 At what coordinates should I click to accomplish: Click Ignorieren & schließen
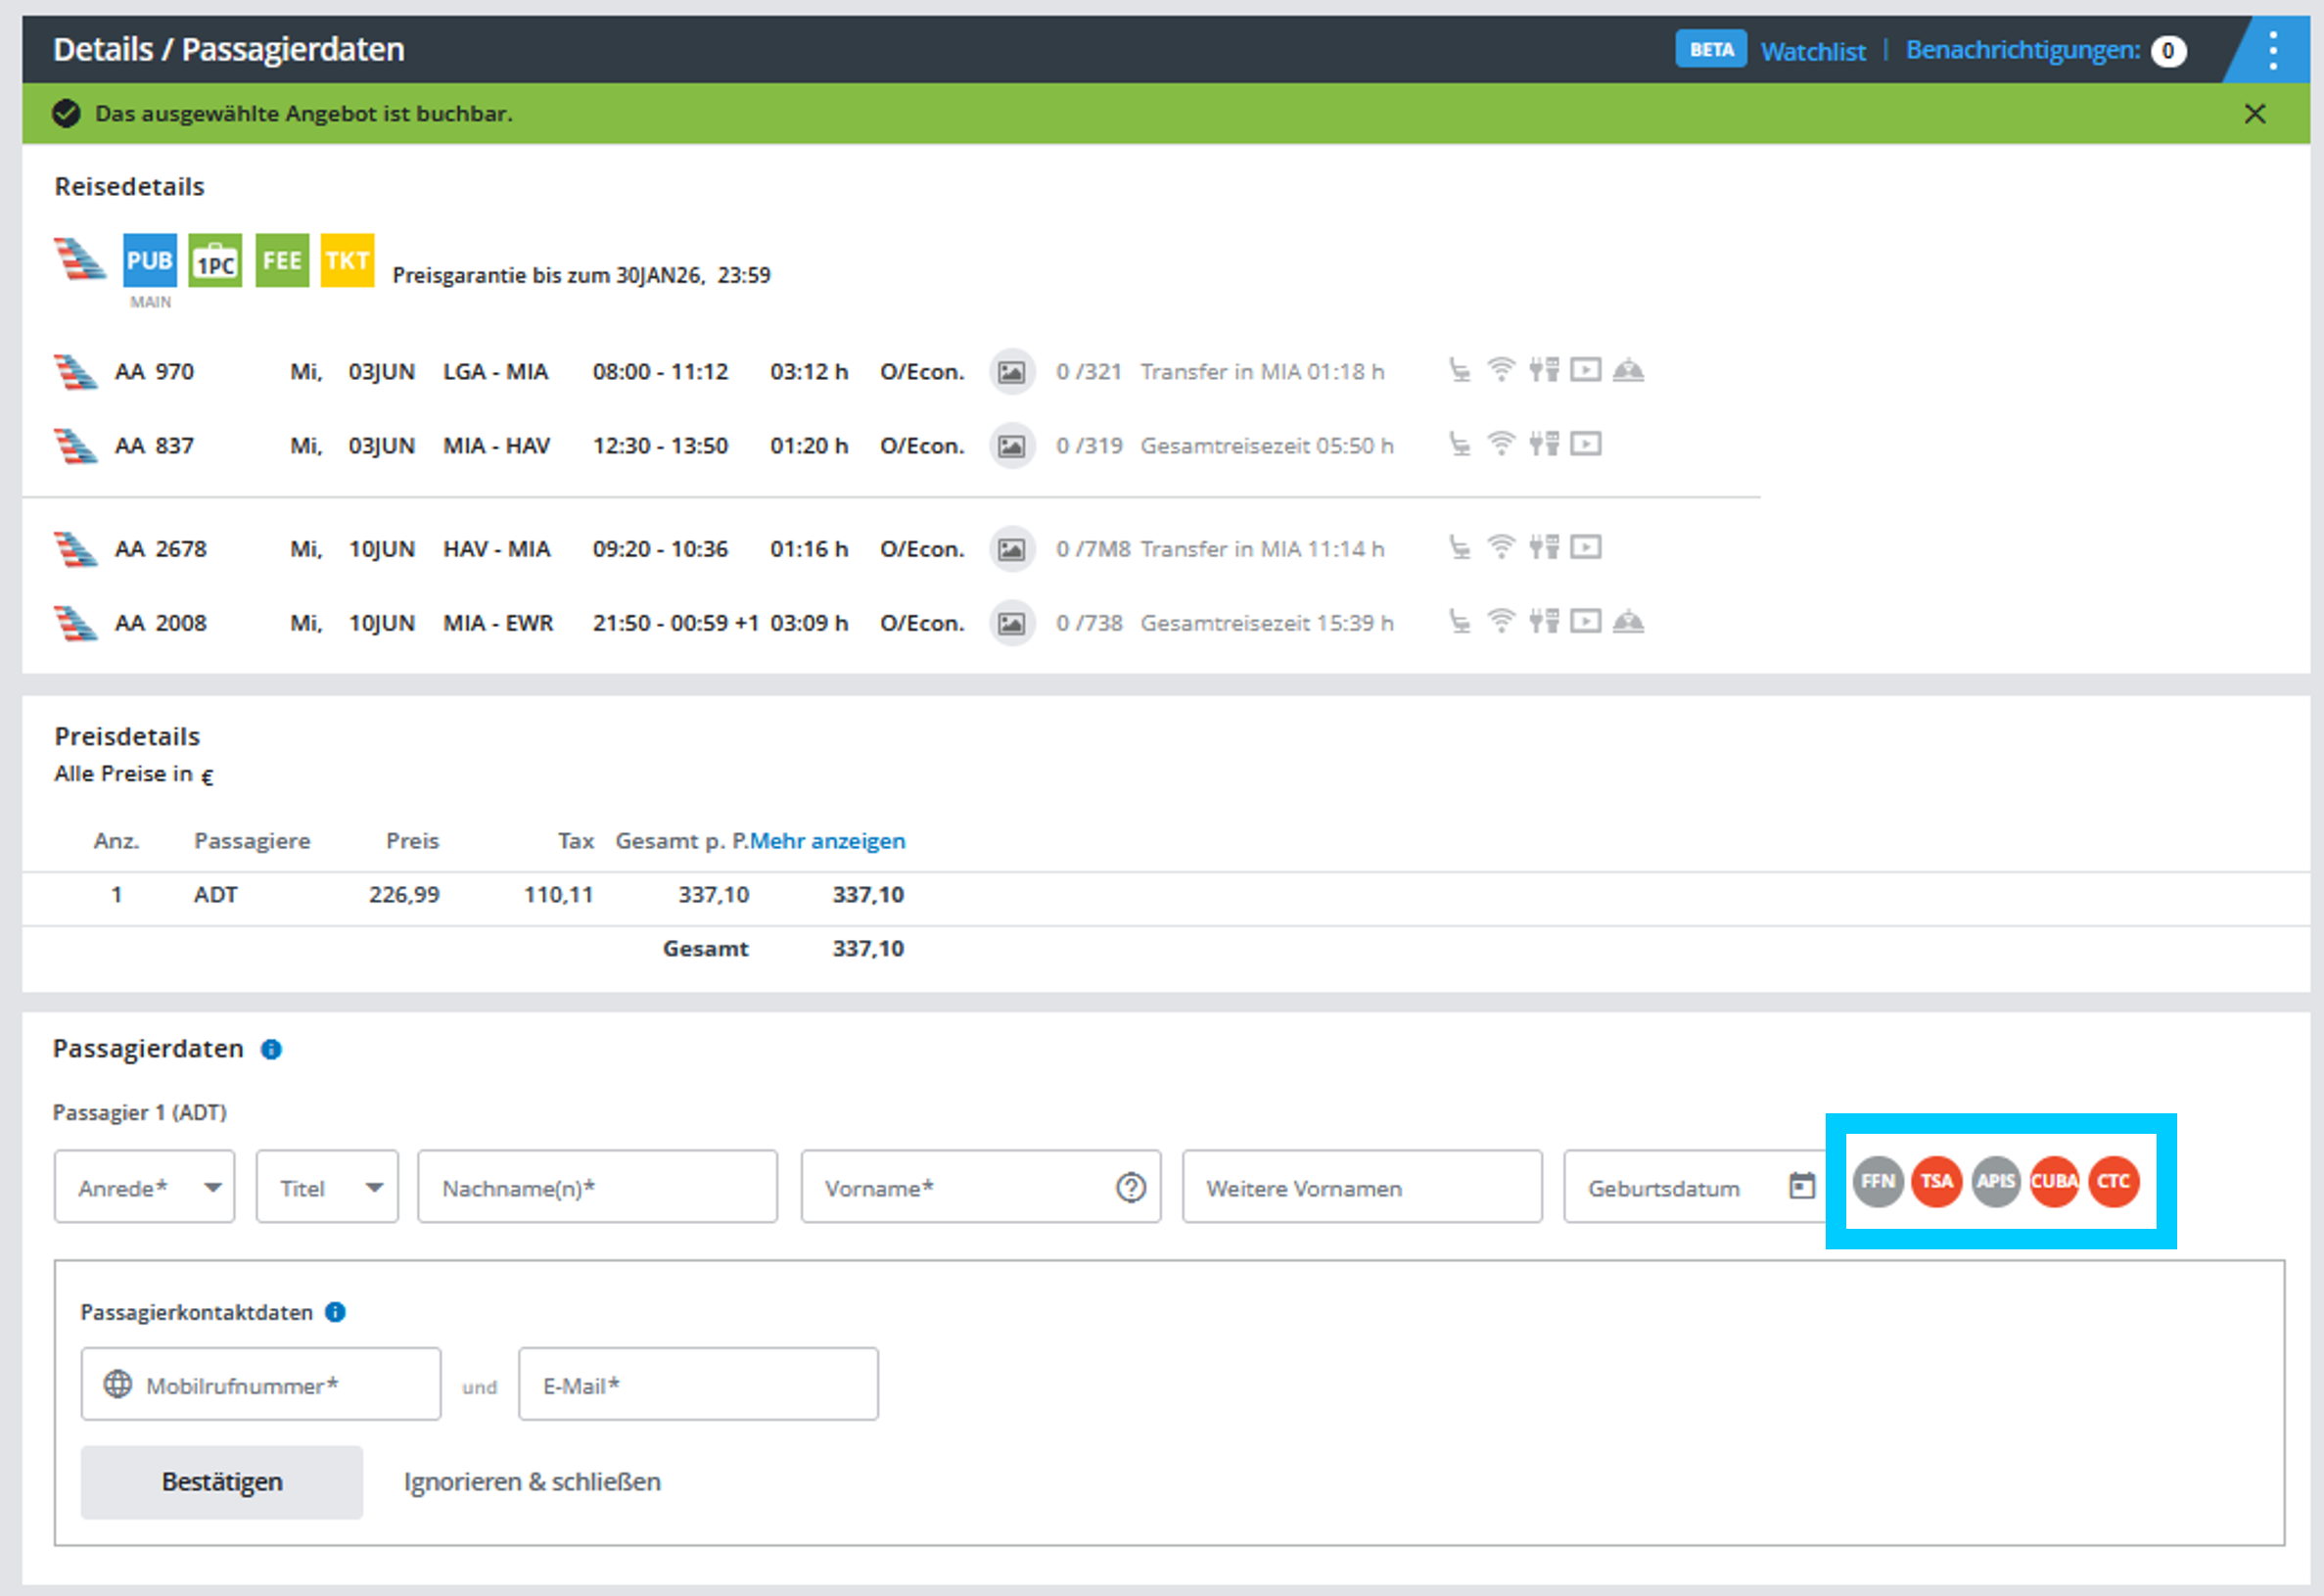(x=532, y=1481)
